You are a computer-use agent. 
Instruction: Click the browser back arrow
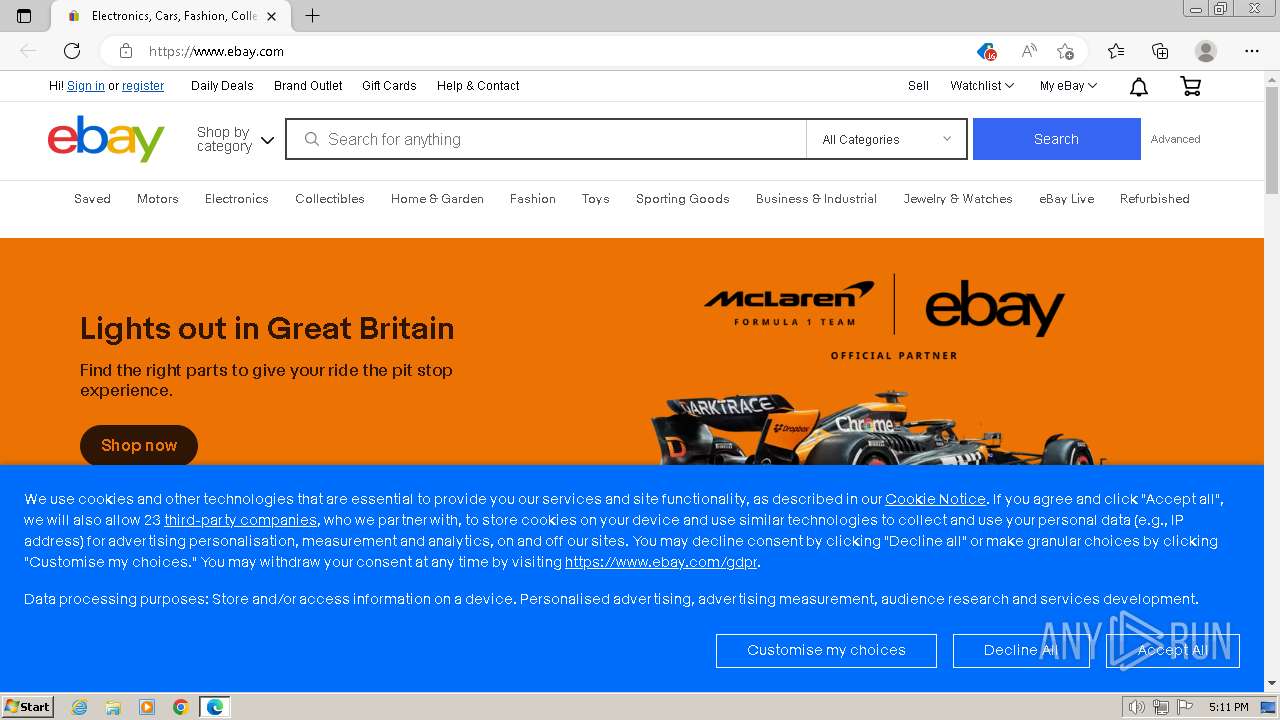tap(28, 51)
